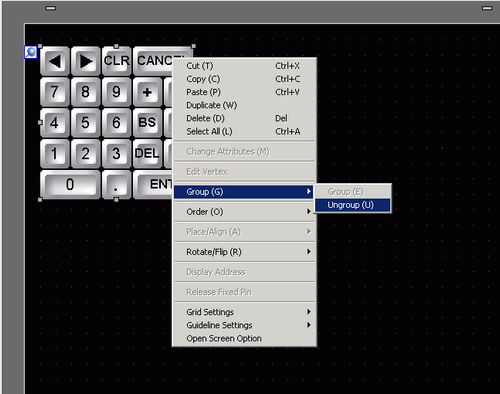Click the plus keypad key
The image size is (500, 394).
[x=147, y=92]
